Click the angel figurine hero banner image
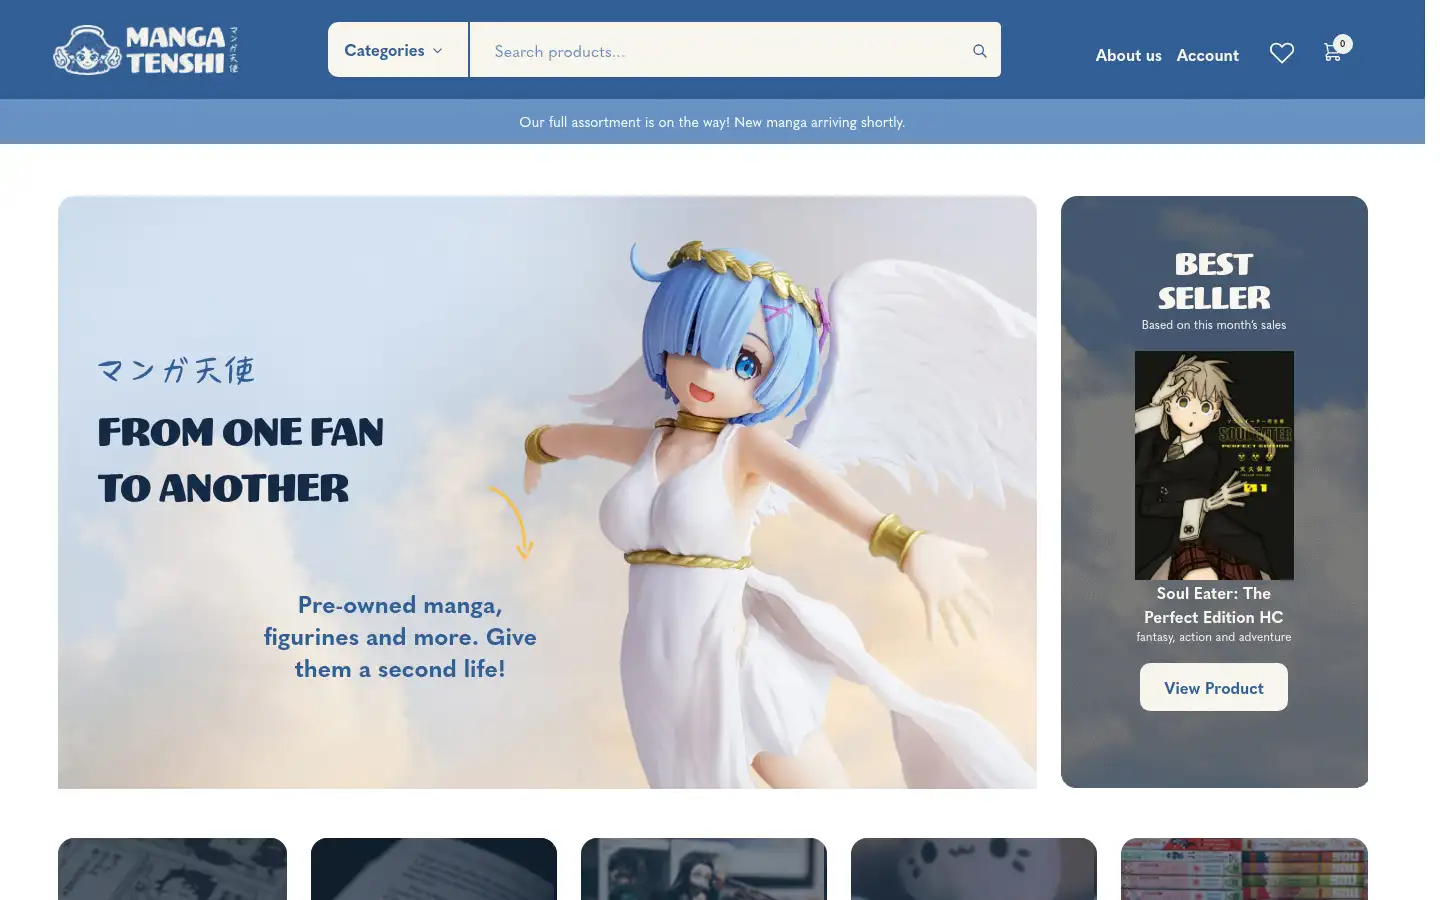The width and height of the screenshot is (1440, 900). pos(547,492)
